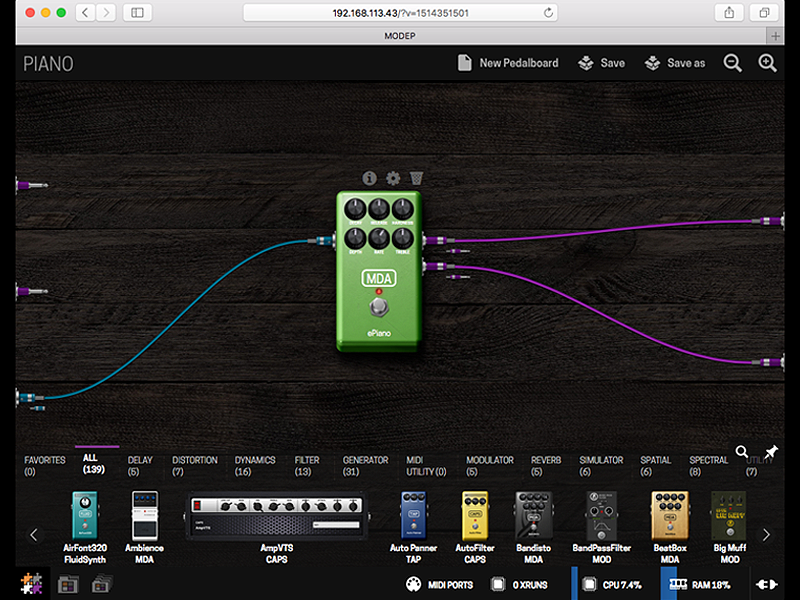Select the BeatBox MDA plugin
Screen dimensions: 800x600
coord(670,528)
